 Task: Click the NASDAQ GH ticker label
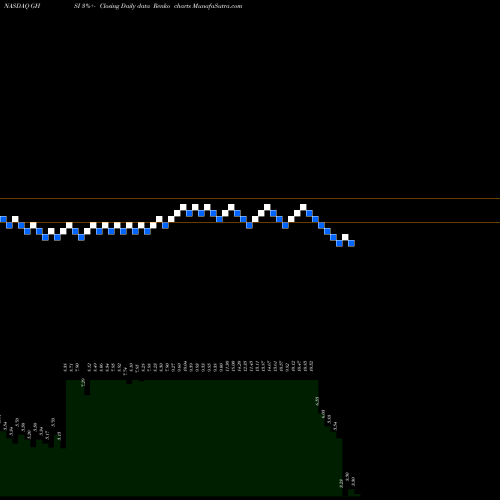click(x=22, y=6)
